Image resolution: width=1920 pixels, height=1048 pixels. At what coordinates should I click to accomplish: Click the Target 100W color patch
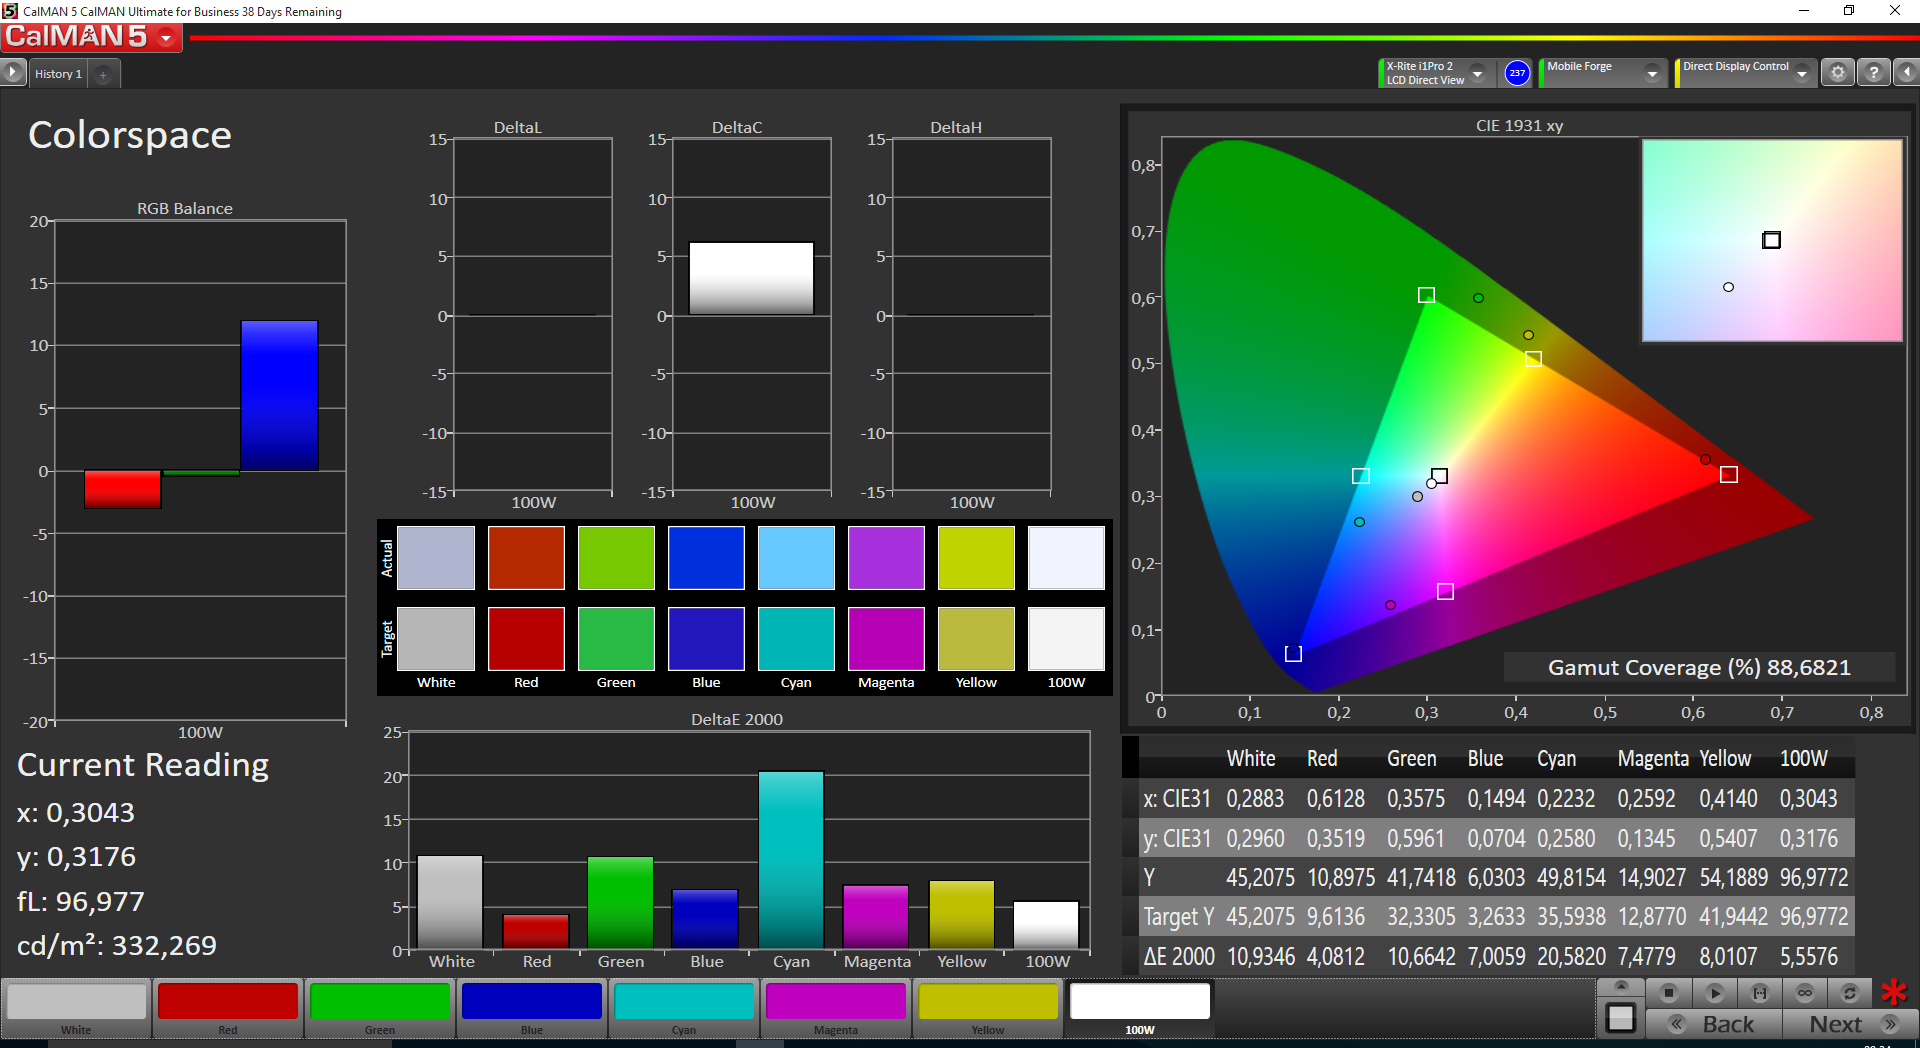coord(1066,638)
